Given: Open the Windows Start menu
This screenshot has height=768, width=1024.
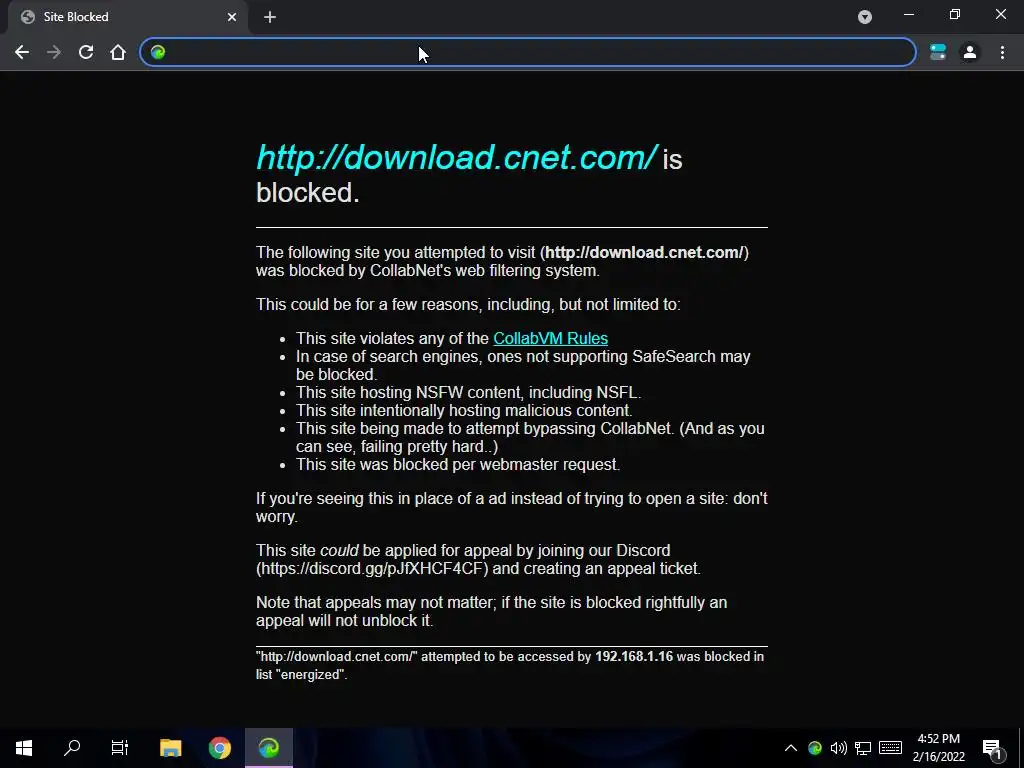Looking at the screenshot, I should [x=24, y=748].
